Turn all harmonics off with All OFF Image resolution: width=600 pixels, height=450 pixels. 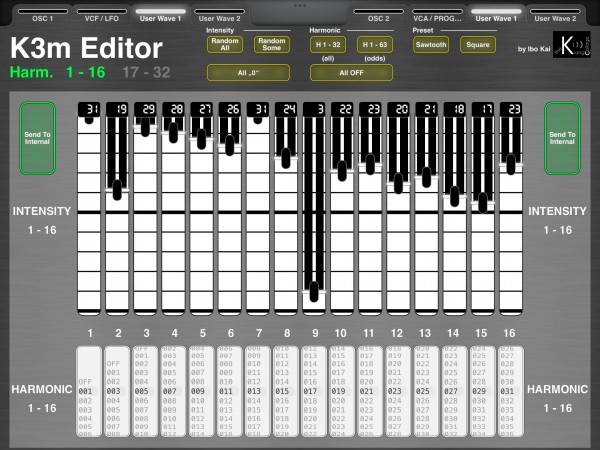pyautogui.click(x=351, y=73)
